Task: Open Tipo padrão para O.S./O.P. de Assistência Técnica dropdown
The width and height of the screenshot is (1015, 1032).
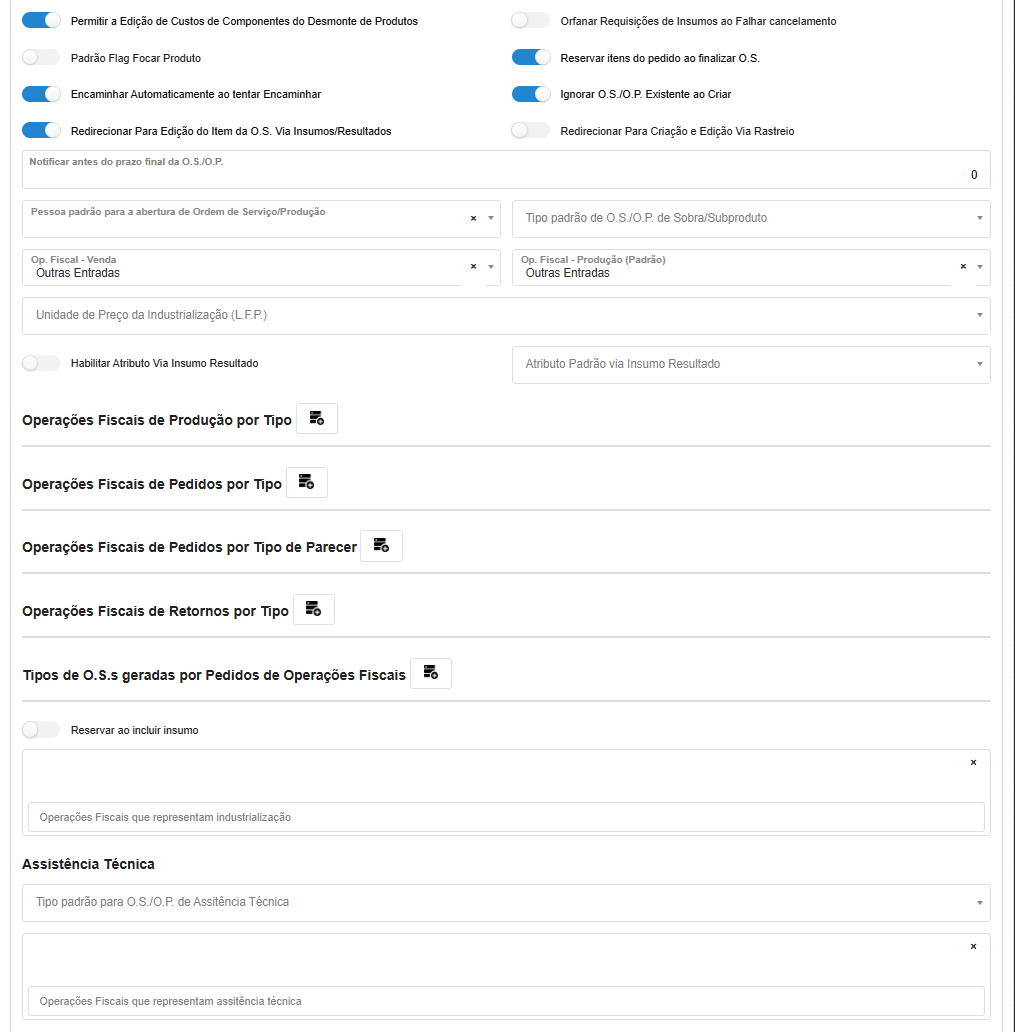Action: [x=506, y=902]
